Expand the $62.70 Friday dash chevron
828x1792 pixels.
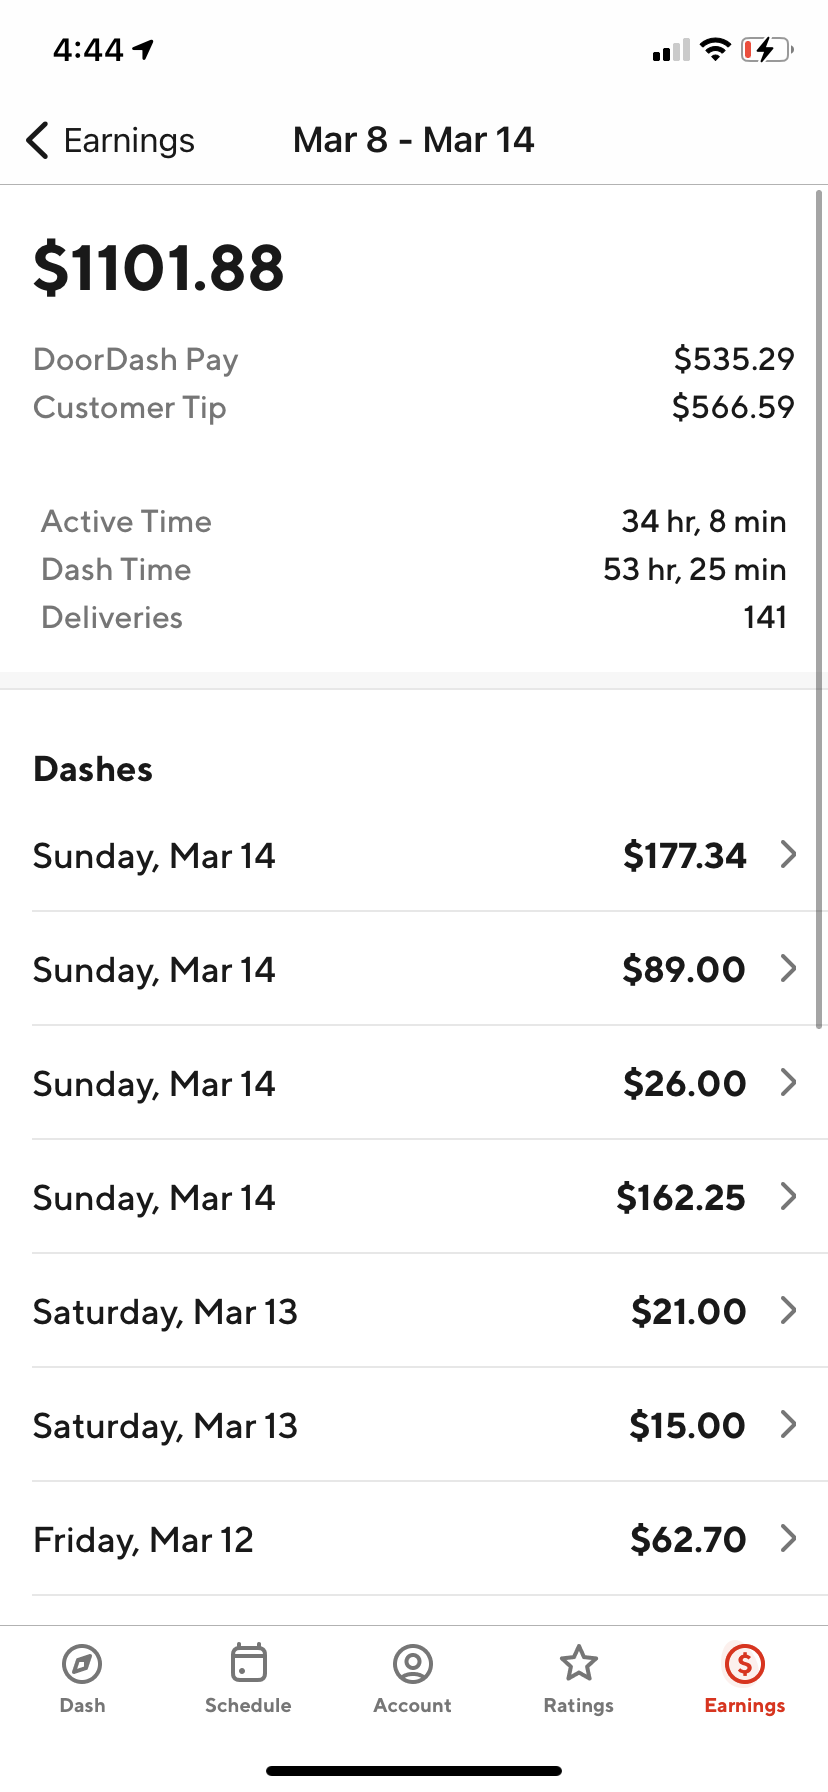tap(788, 1538)
